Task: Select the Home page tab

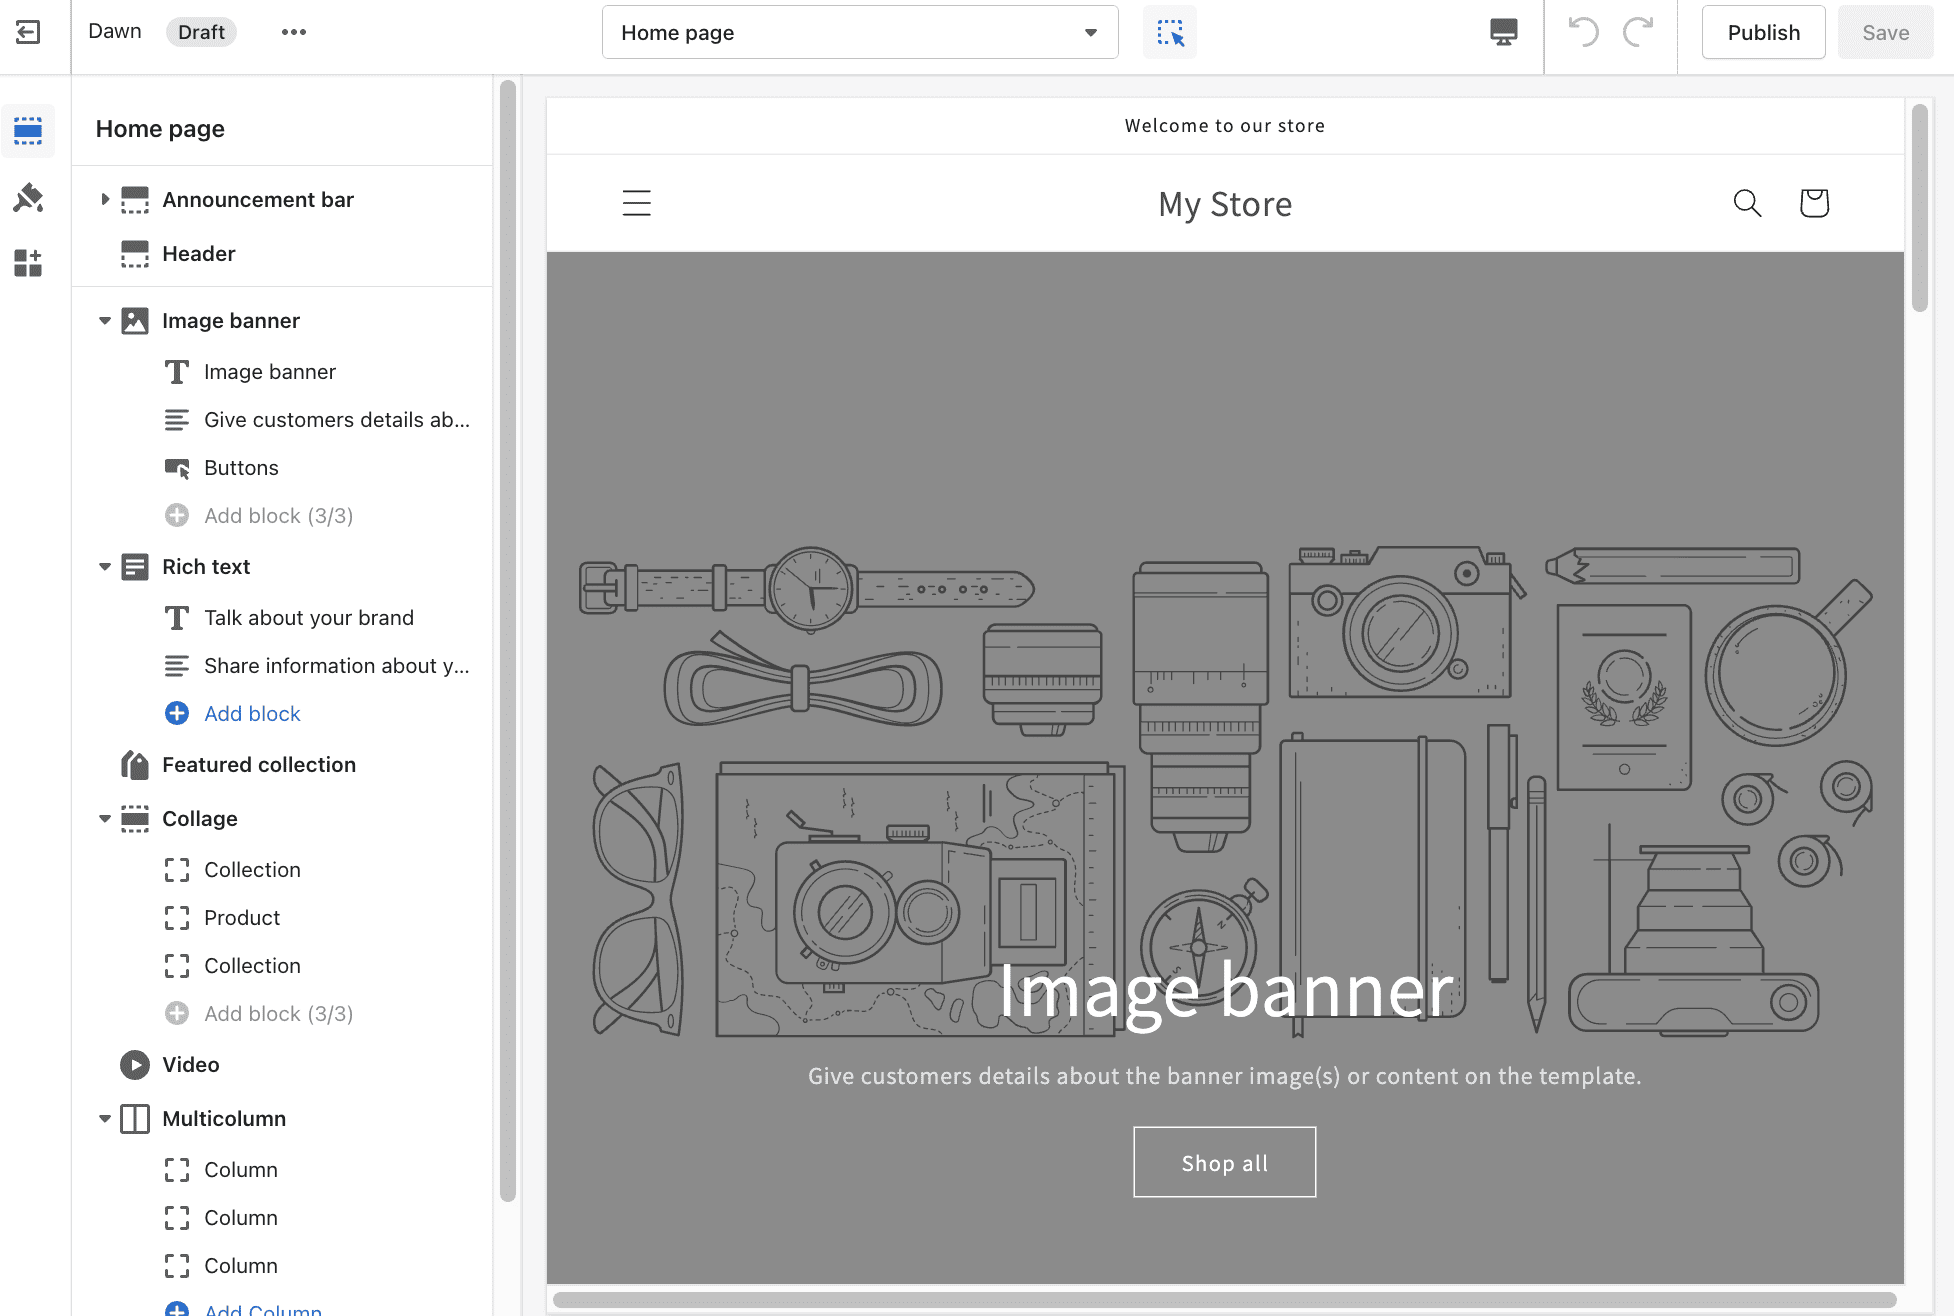Action: tap(859, 31)
